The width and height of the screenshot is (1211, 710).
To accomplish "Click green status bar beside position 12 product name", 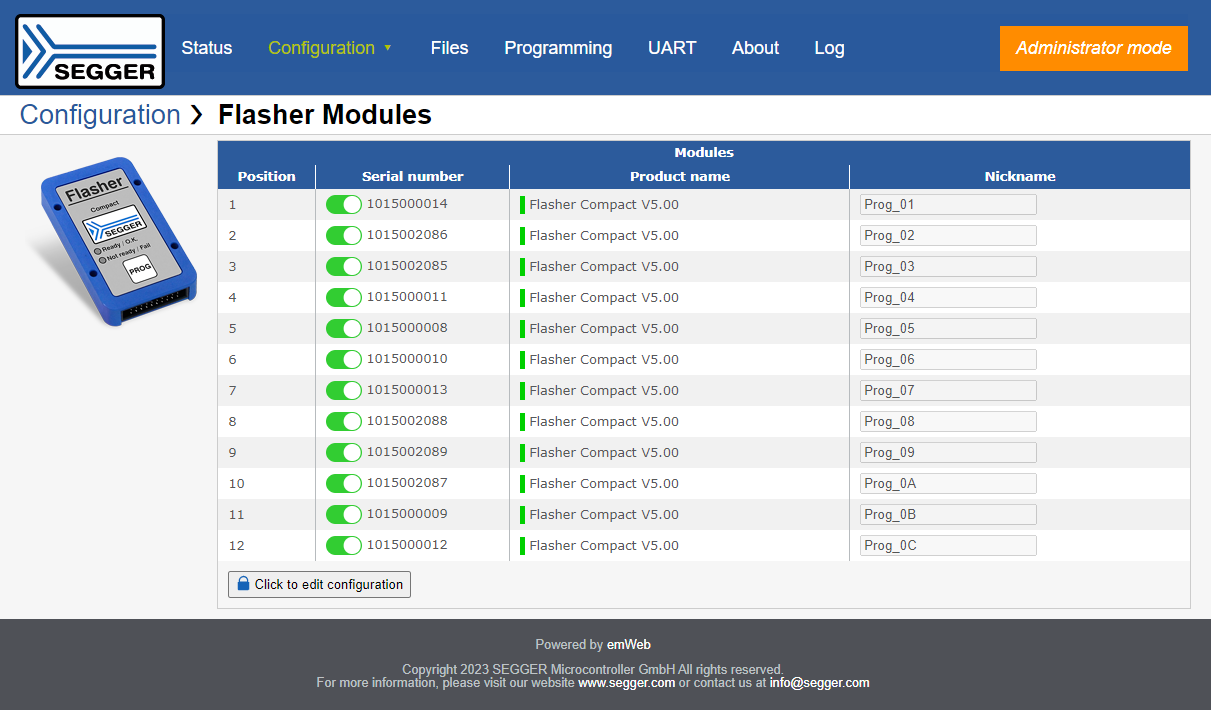I will pyautogui.click(x=522, y=546).
